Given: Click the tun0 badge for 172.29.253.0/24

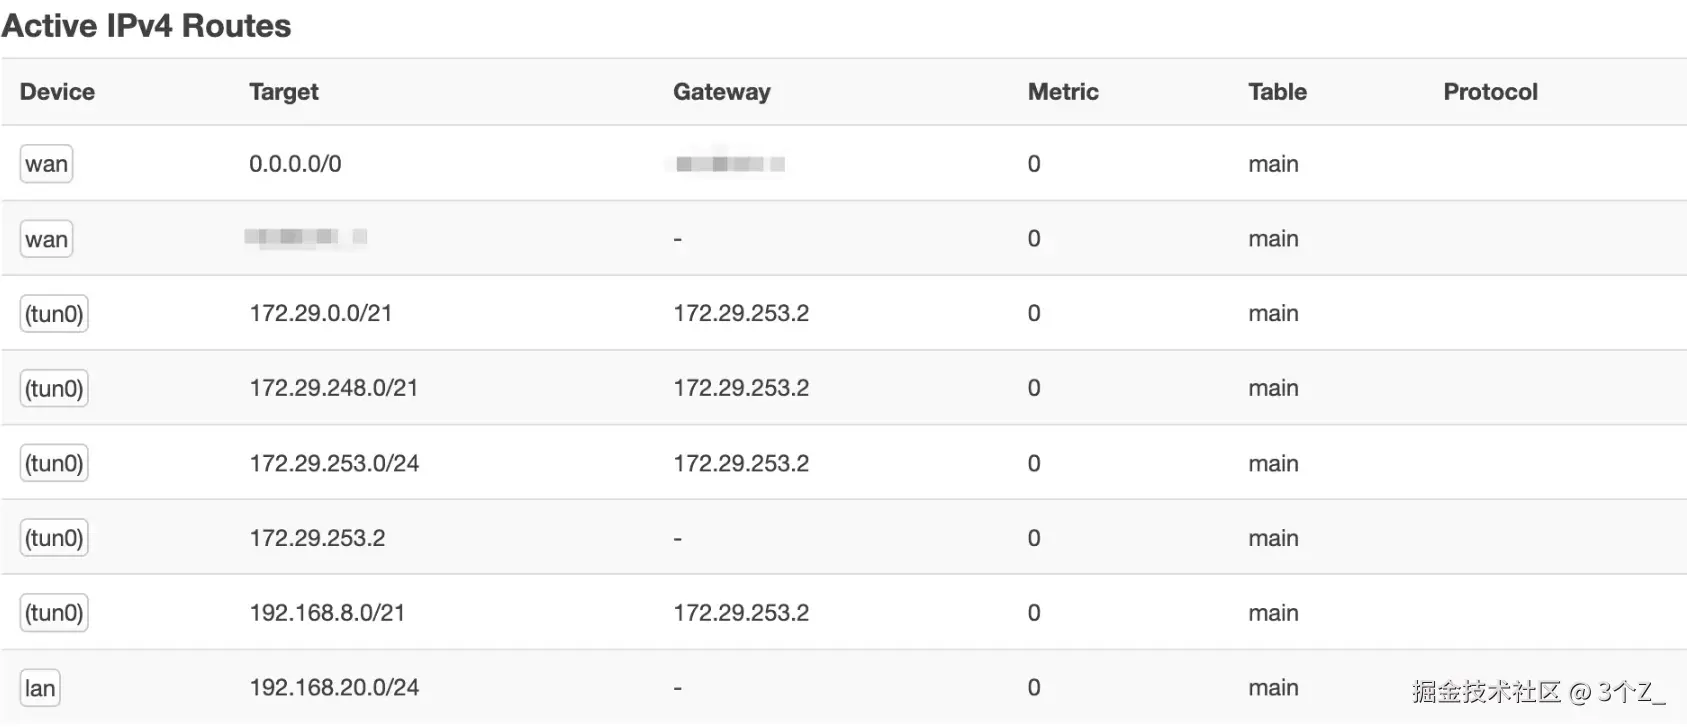Looking at the screenshot, I should click(54, 463).
